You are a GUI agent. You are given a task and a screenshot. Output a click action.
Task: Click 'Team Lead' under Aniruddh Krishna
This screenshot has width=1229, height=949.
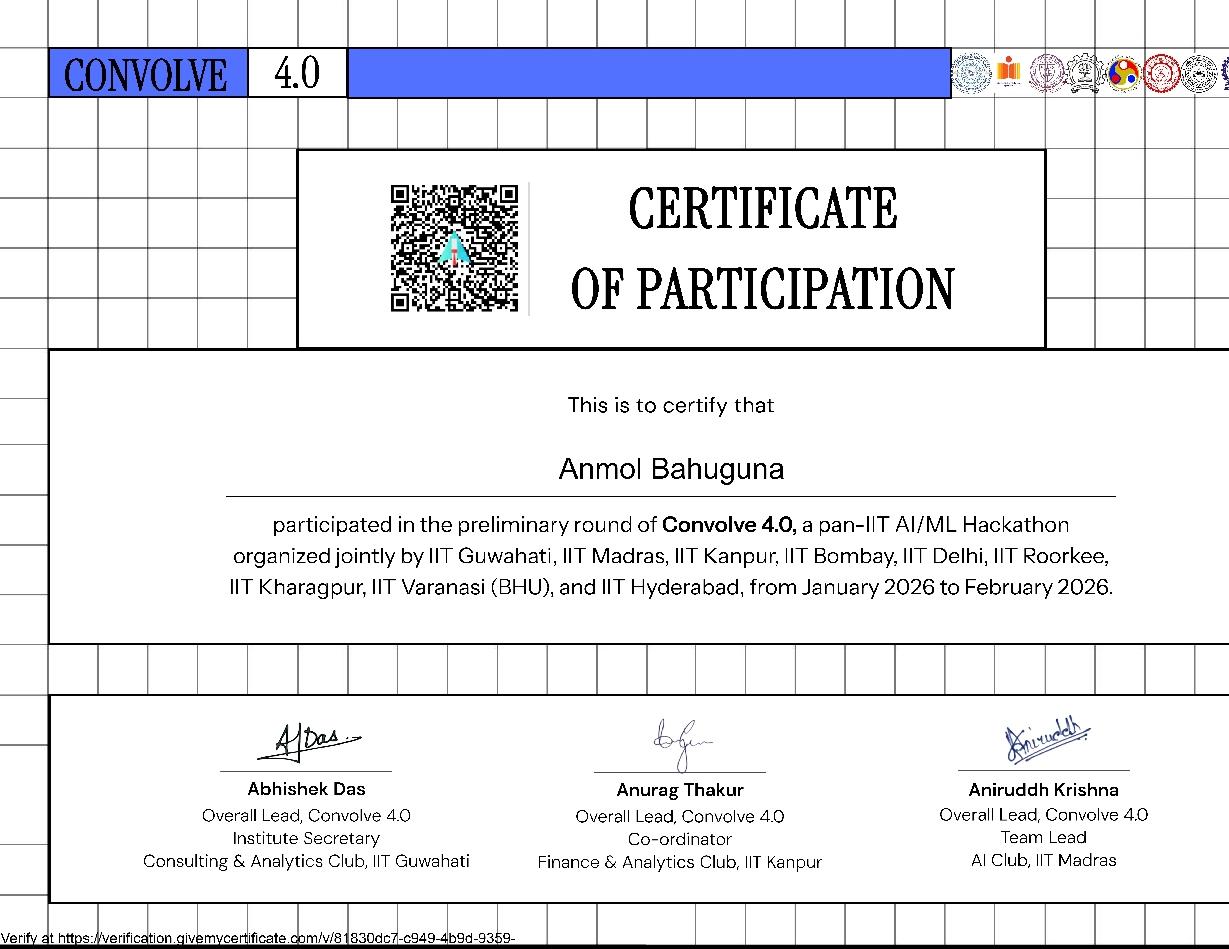[1044, 837]
